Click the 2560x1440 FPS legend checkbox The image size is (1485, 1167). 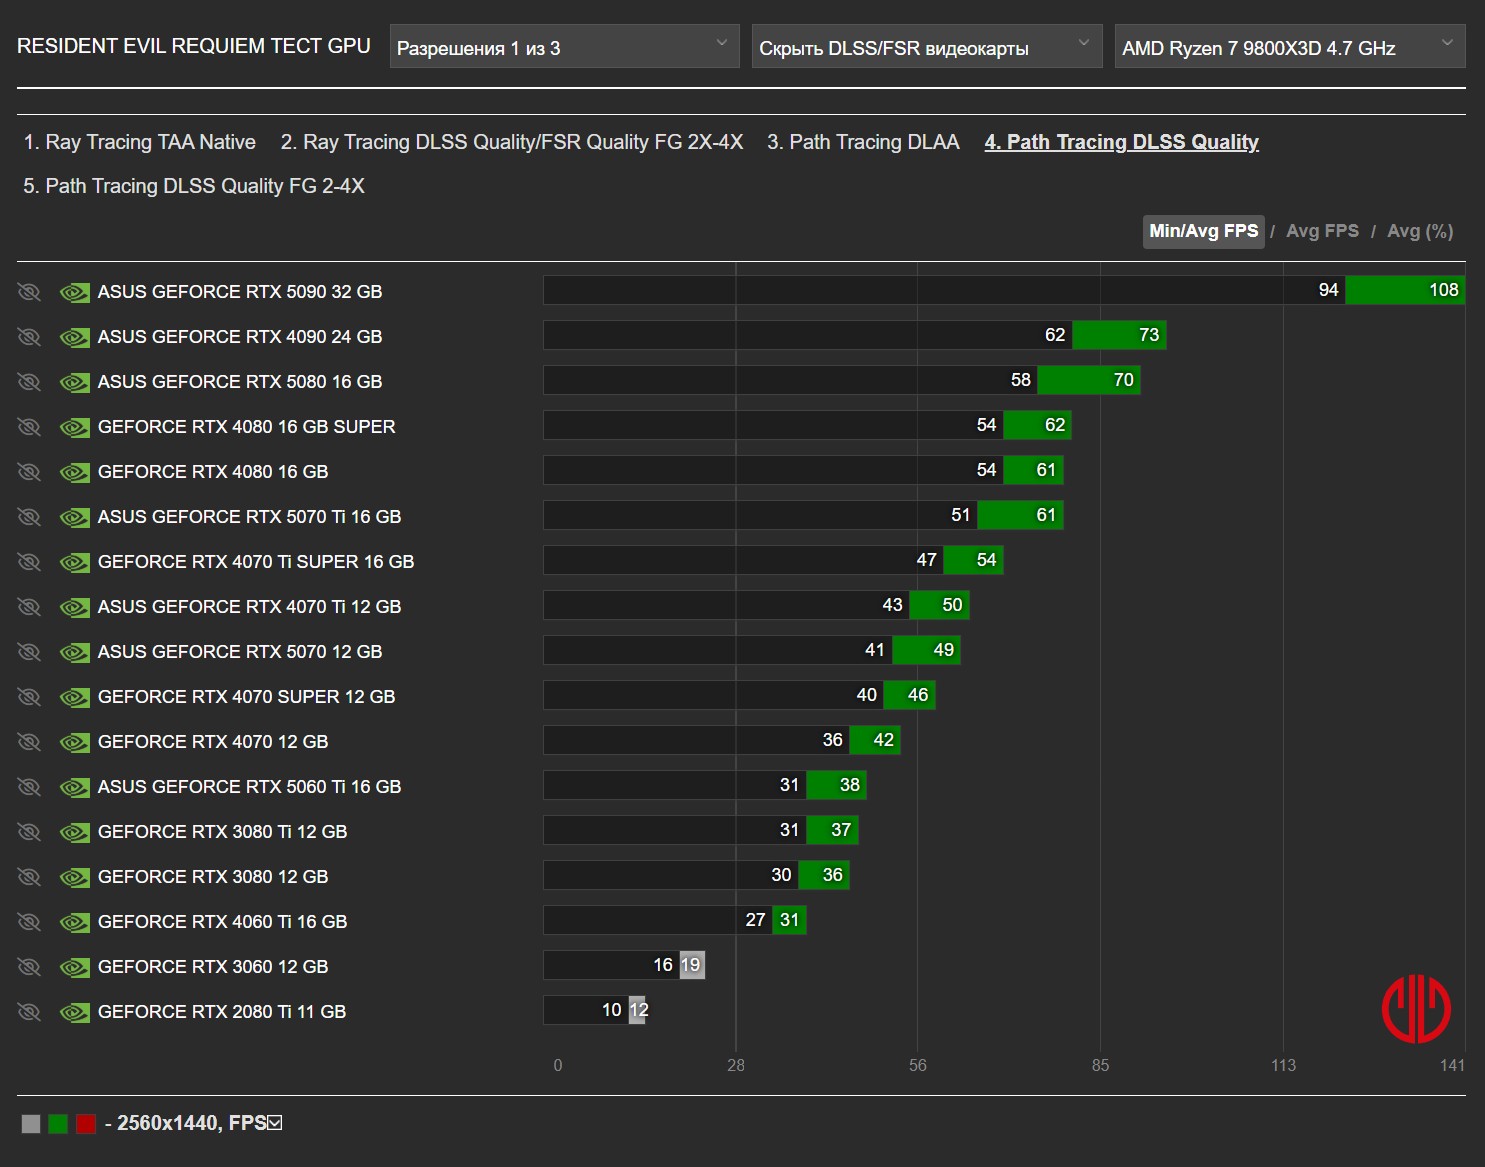(275, 1123)
